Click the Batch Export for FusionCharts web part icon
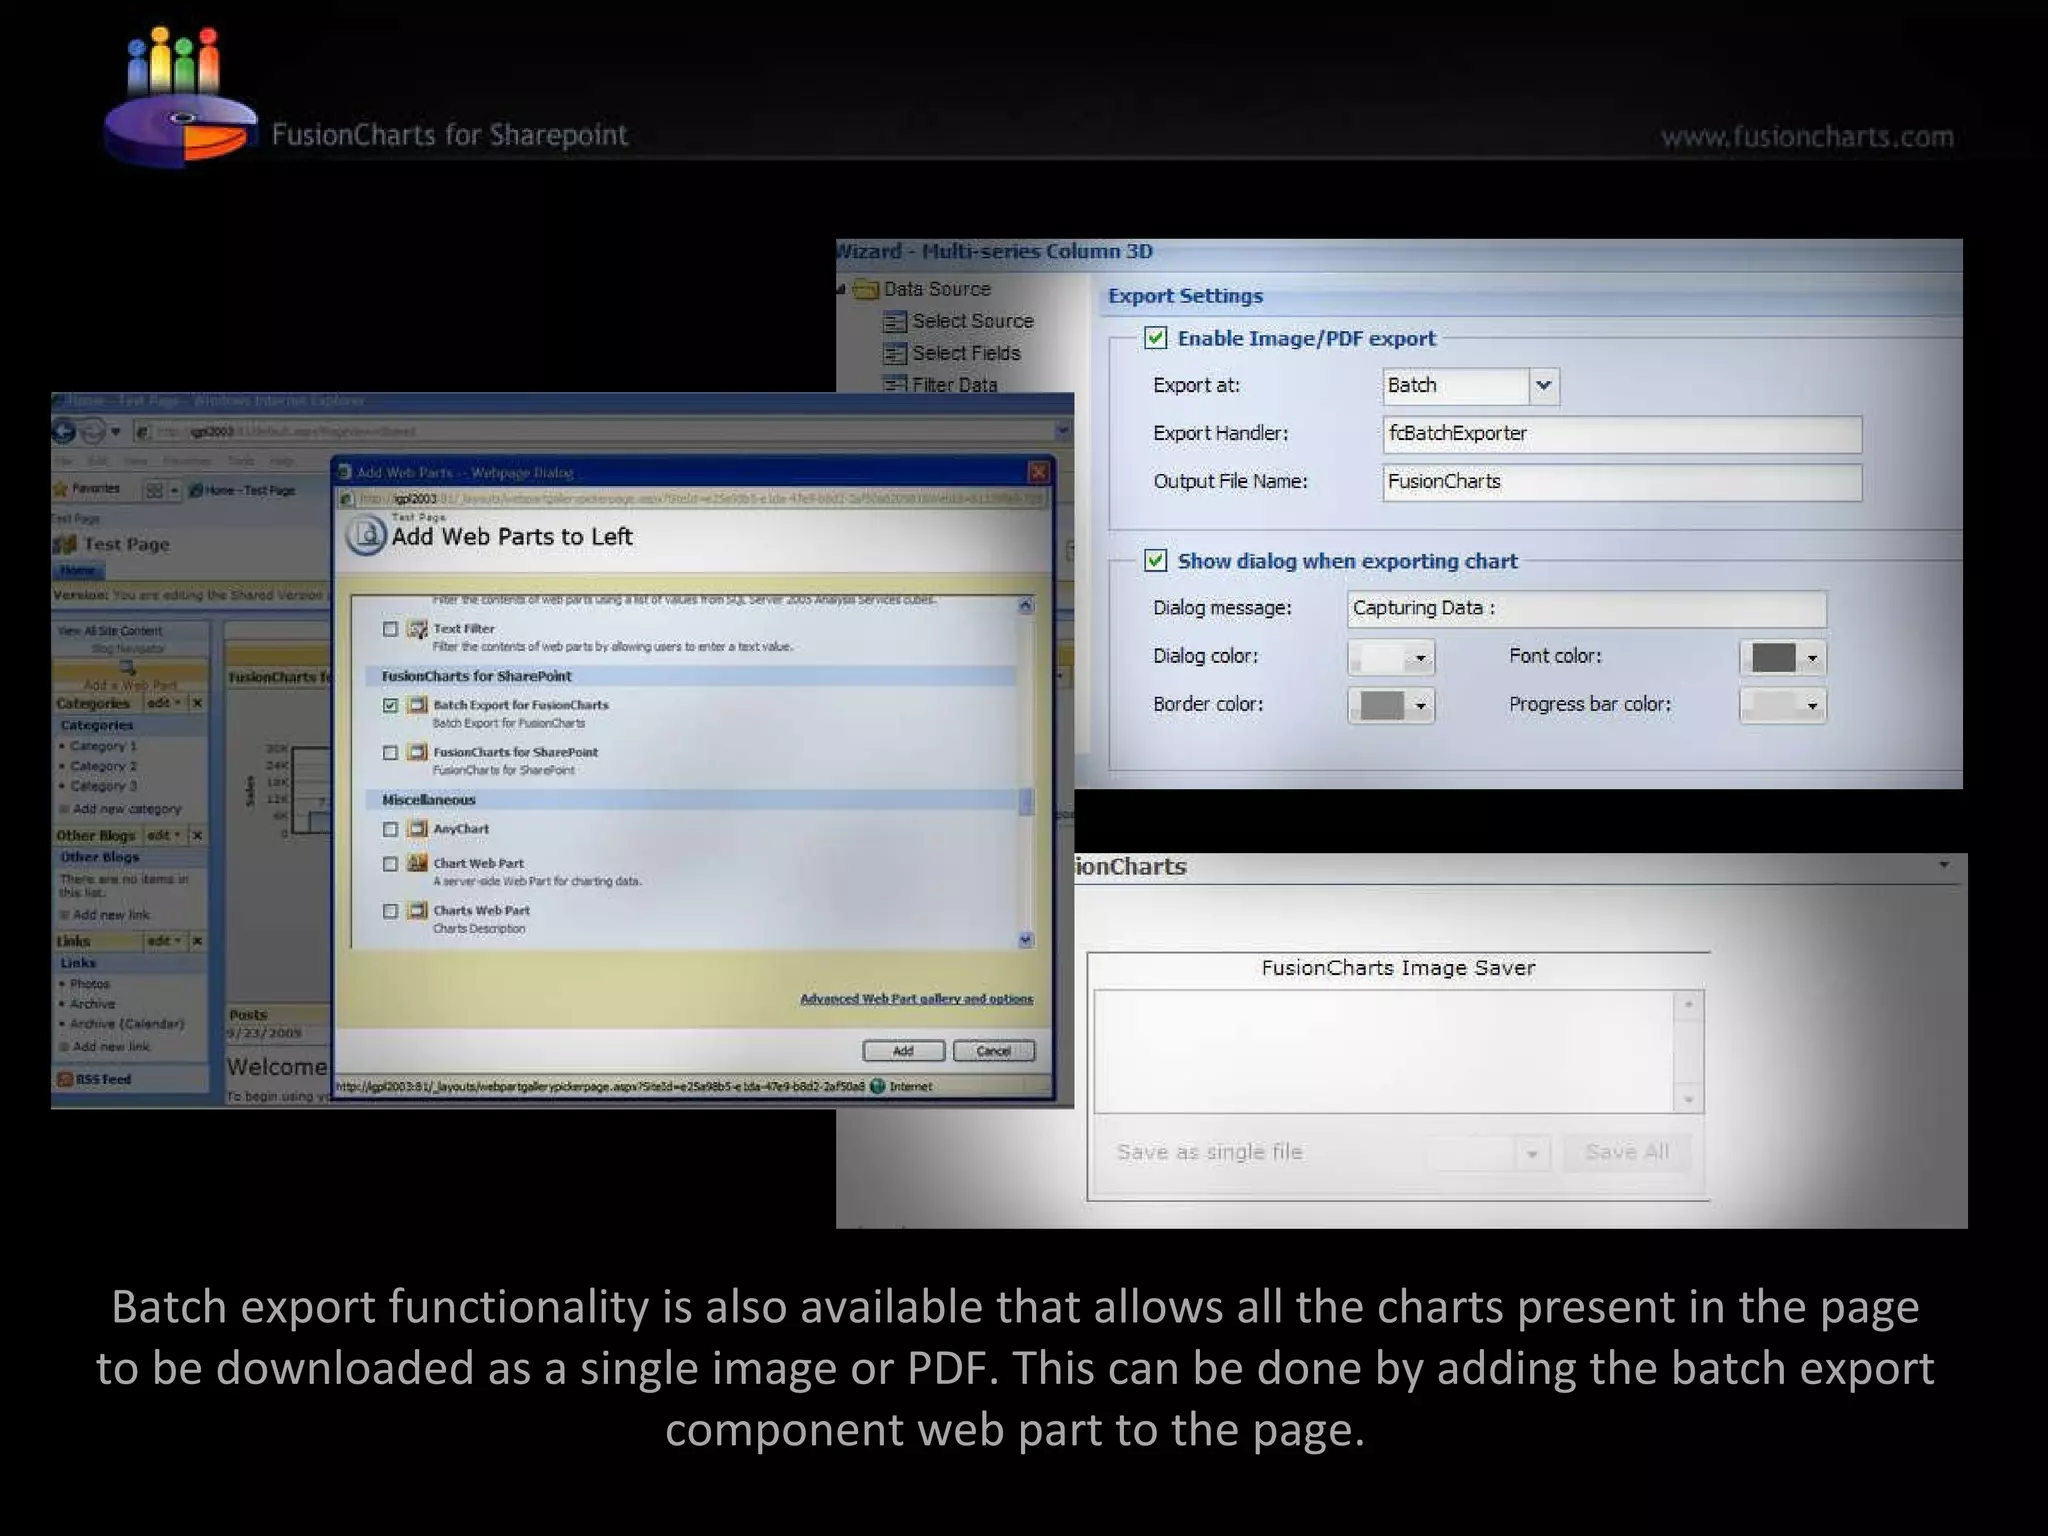This screenshot has height=1536, width=2048. (418, 705)
